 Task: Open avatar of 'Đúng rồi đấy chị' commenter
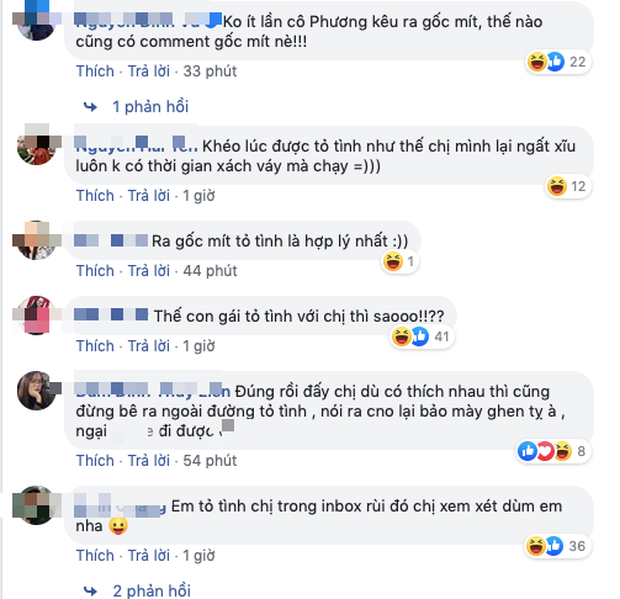36,390
